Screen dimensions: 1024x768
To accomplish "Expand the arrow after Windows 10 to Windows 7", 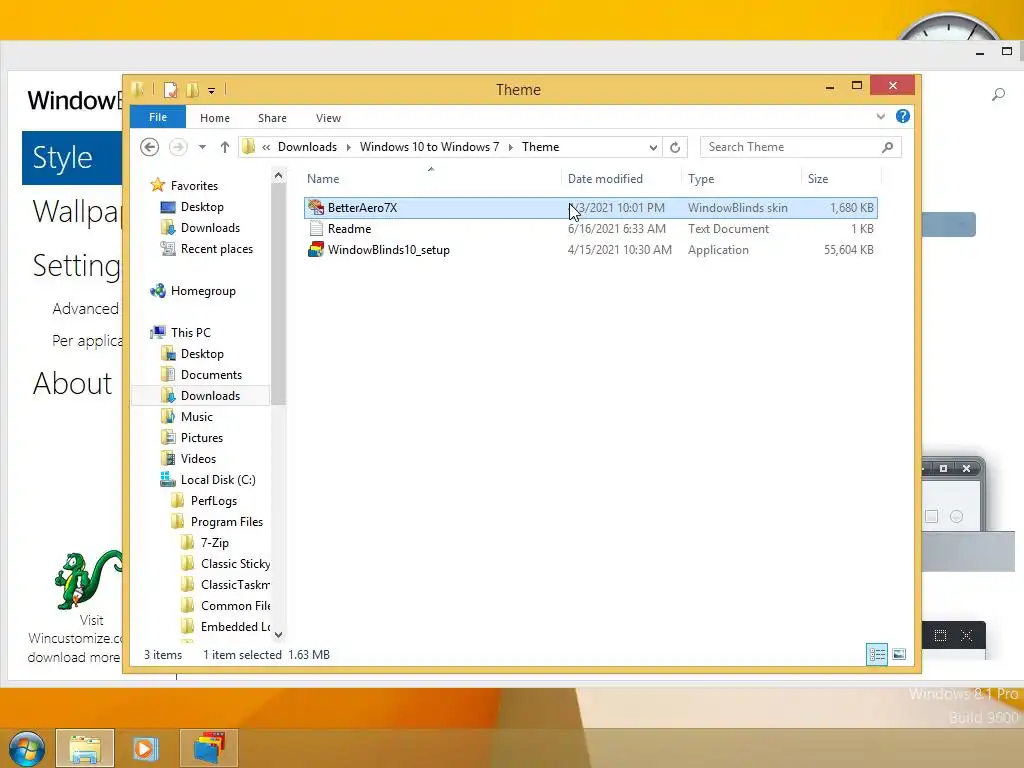I will [510, 147].
